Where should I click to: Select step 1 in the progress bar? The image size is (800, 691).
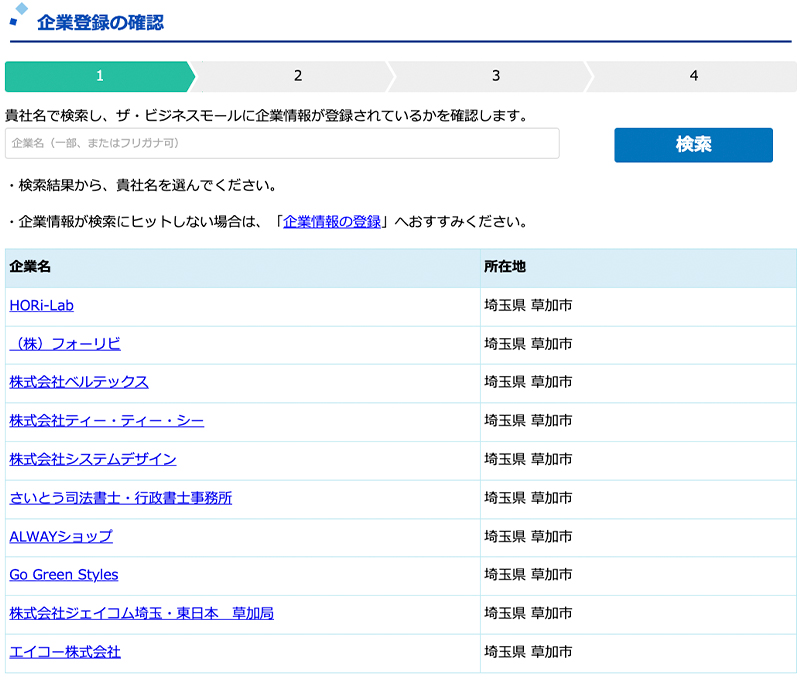point(97,75)
